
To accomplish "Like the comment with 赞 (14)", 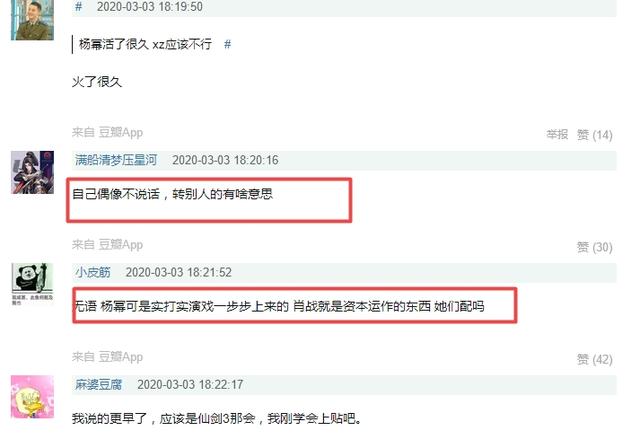I will [x=594, y=135].
